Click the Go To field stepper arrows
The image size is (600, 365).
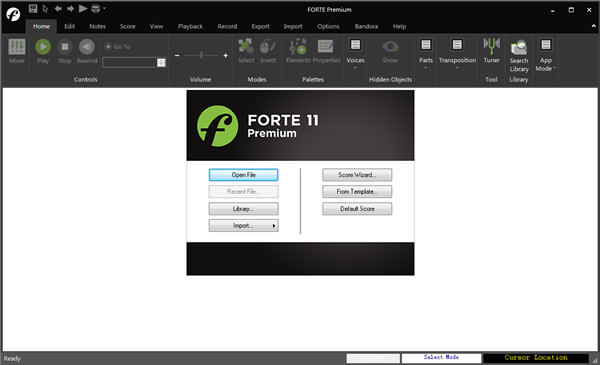161,62
